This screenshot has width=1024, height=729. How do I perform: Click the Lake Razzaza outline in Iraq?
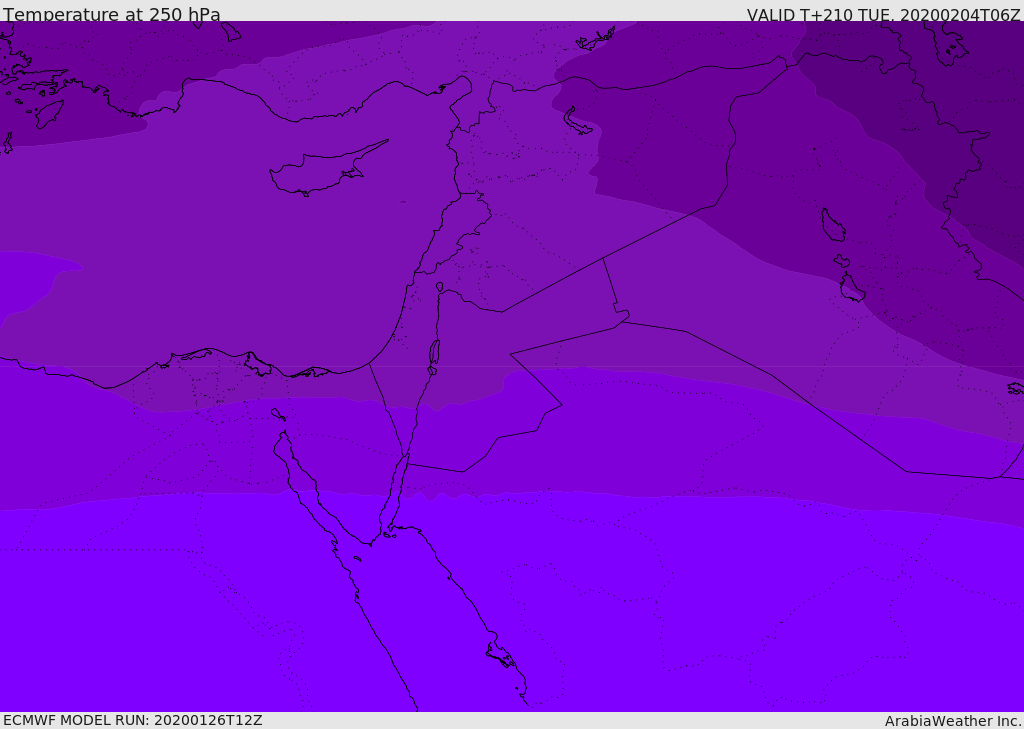click(x=852, y=288)
